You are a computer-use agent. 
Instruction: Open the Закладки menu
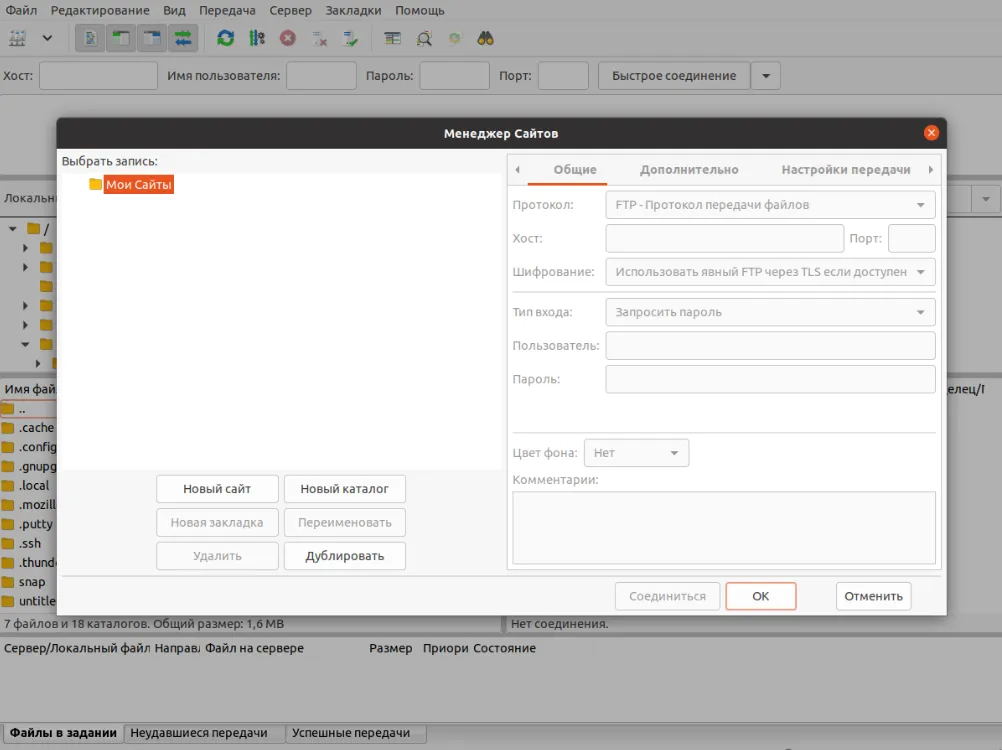353,10
